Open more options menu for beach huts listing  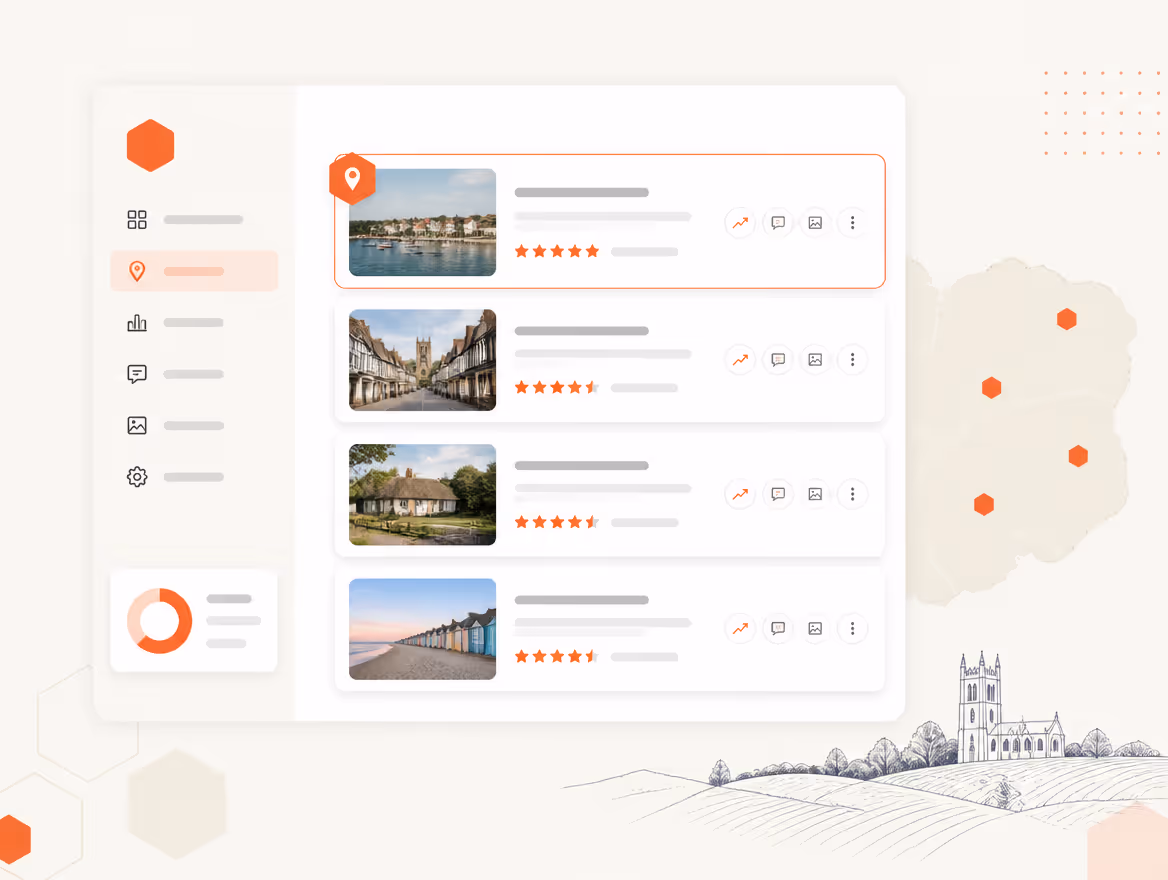point(852,629)
